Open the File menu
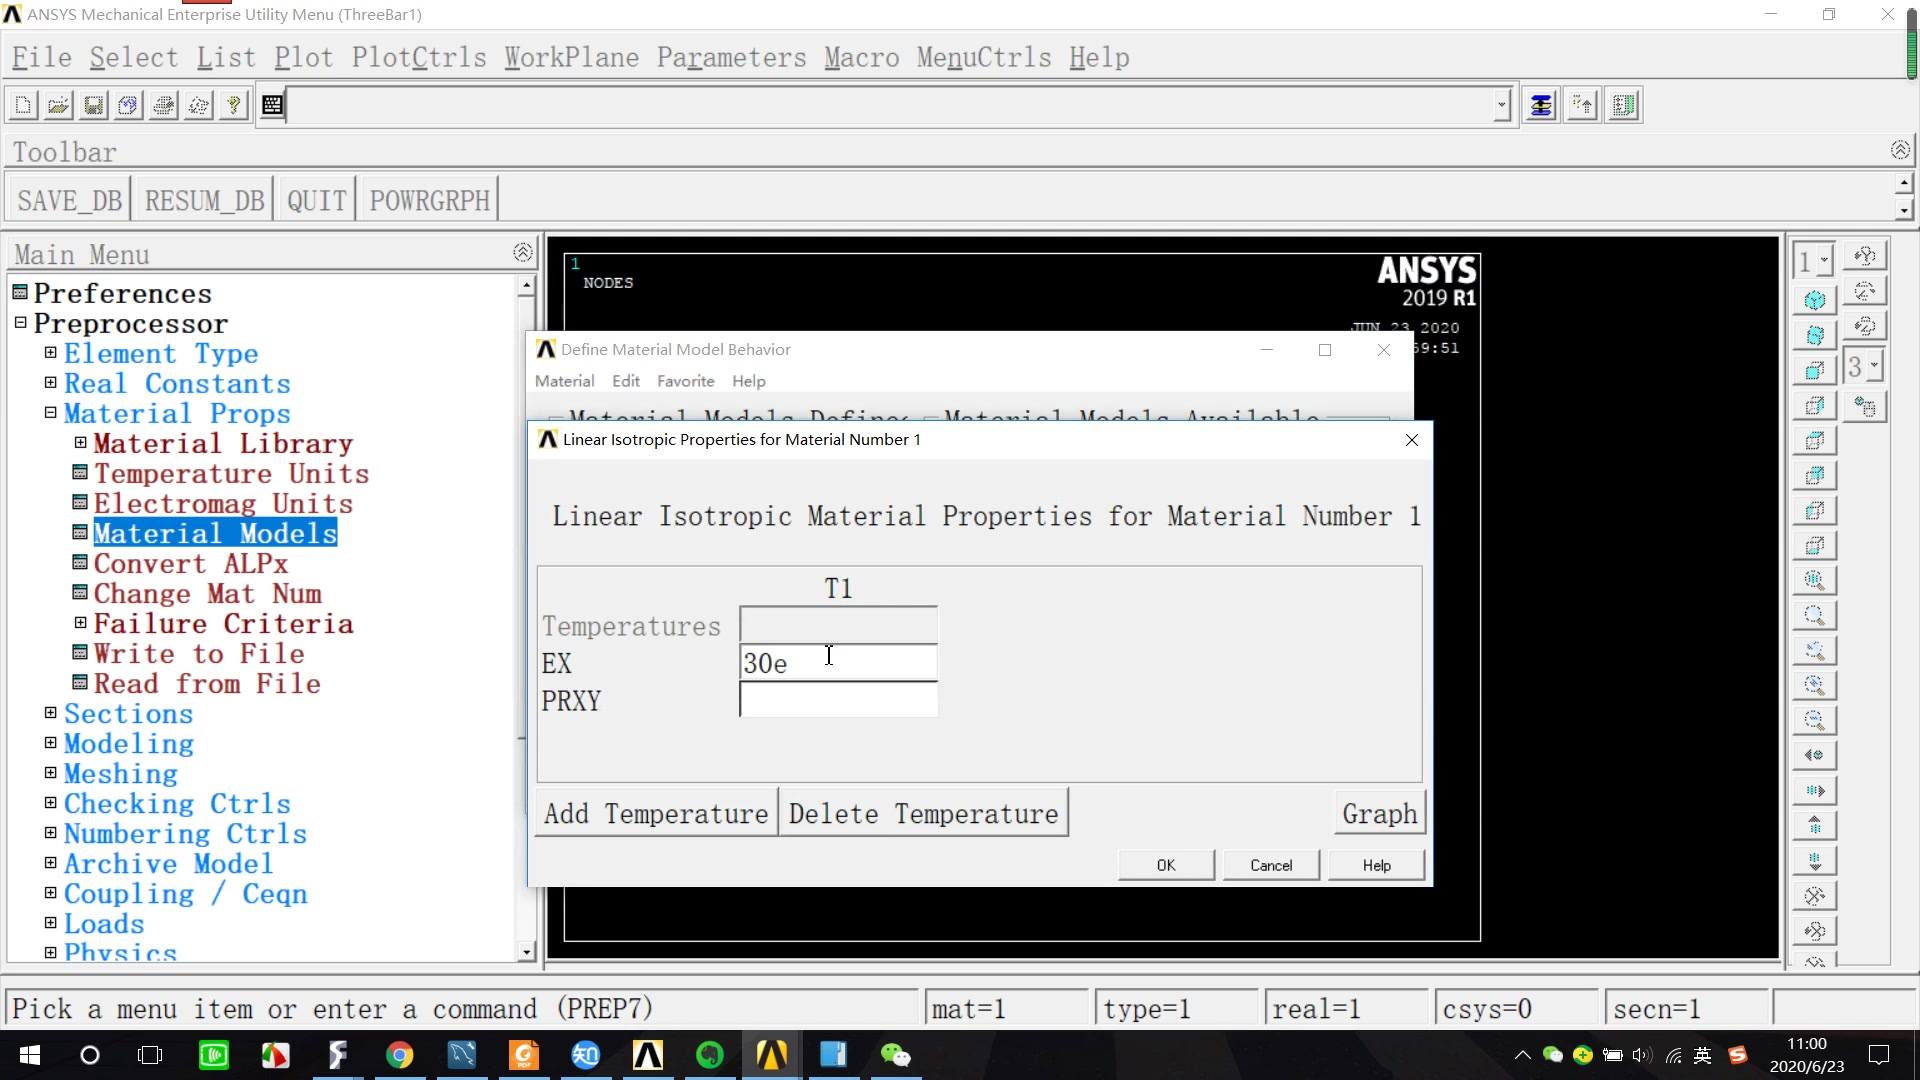Image resolution: width=1920 pixels, height=1080 pixels. [42, 58]
